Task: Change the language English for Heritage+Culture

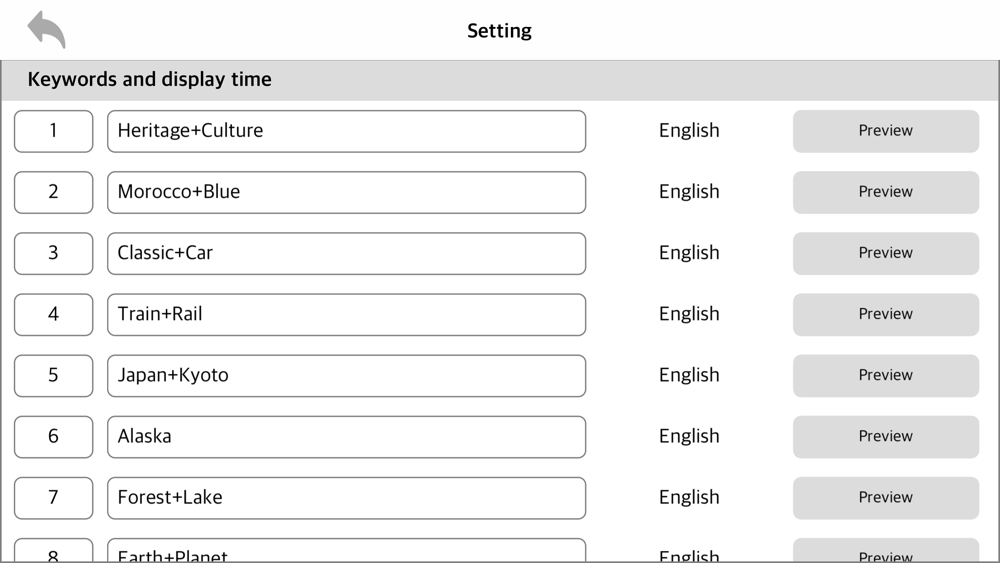Action: tap(689, 131)
